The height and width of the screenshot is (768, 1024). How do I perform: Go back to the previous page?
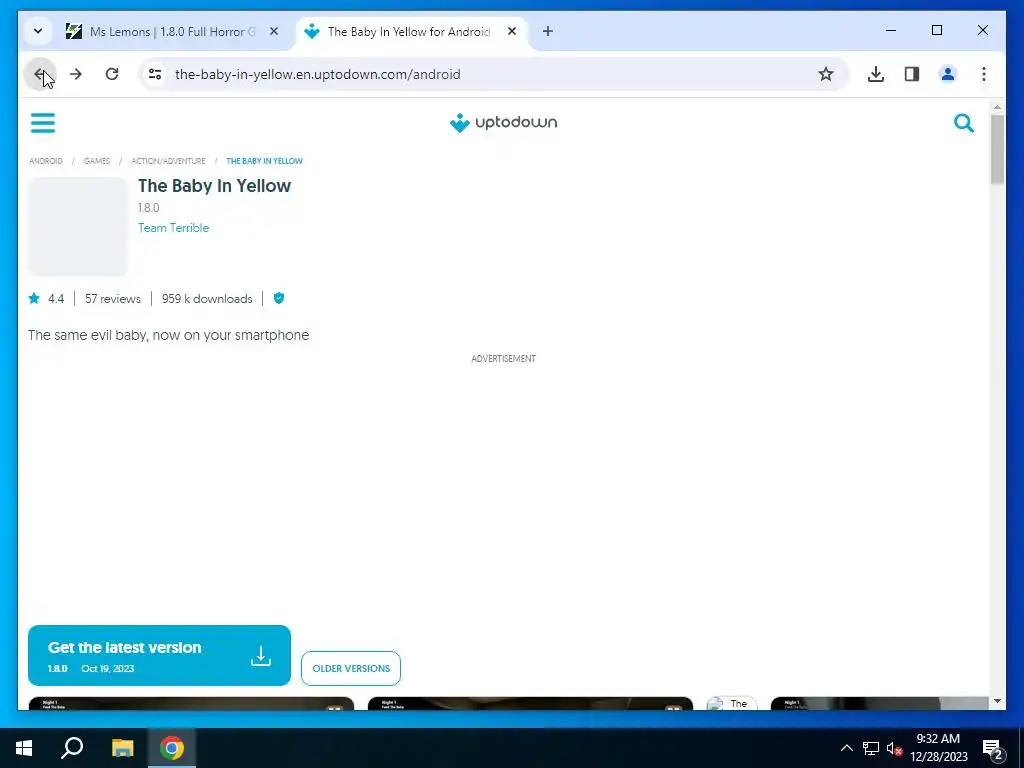[x=40, y=74]
